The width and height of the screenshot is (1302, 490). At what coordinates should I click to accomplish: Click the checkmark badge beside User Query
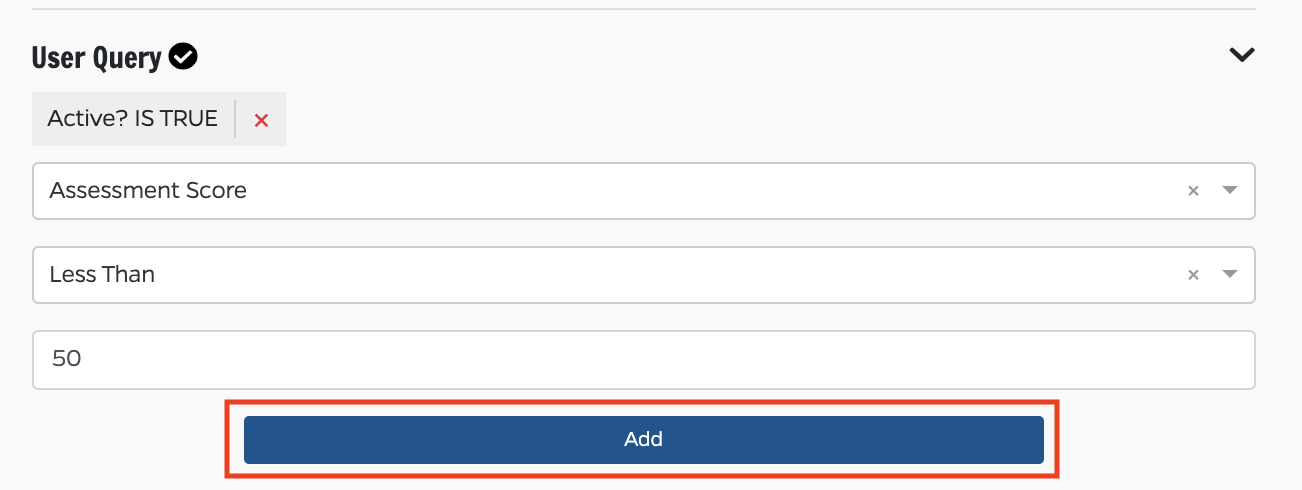(x=183, y=58)
